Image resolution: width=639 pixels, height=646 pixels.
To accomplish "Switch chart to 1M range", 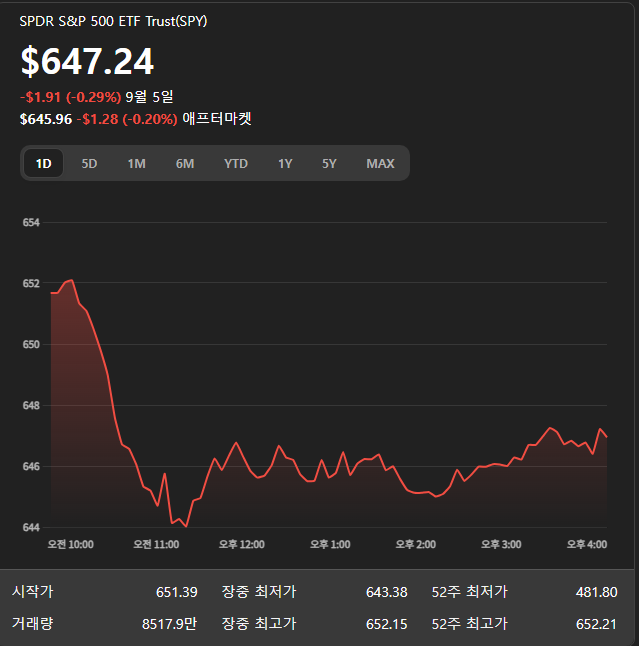I will tap(136, 164).
